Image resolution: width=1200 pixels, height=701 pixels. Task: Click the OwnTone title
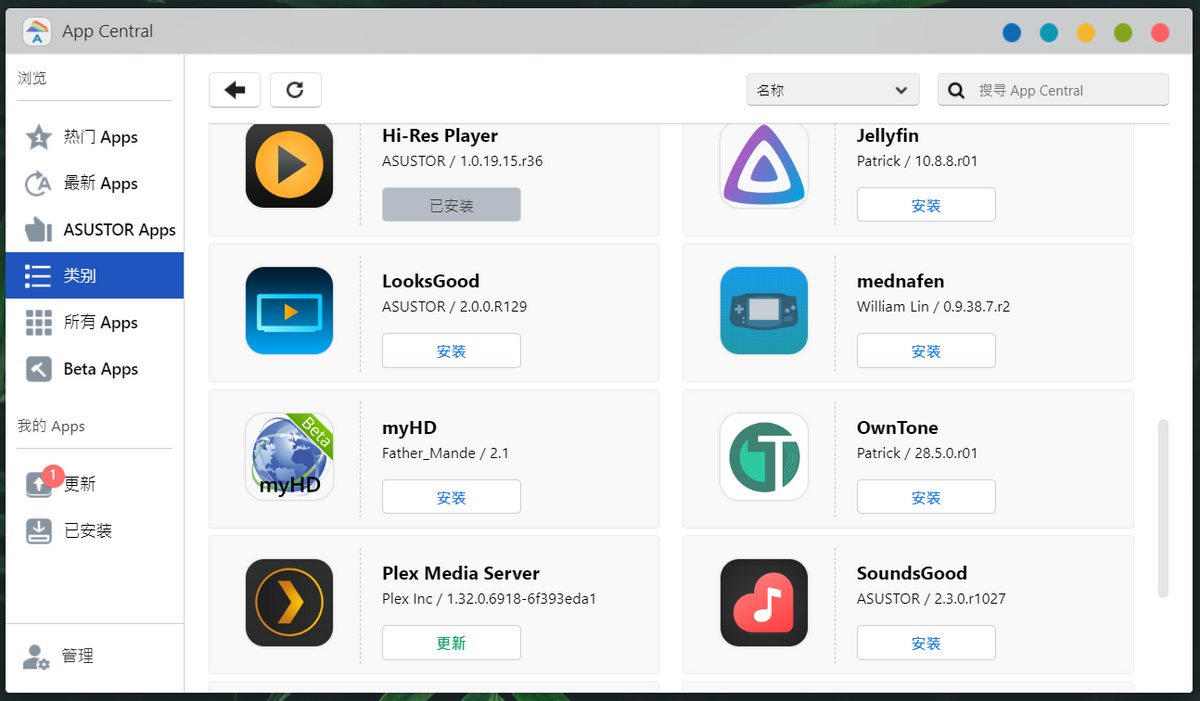pos(898,427)
